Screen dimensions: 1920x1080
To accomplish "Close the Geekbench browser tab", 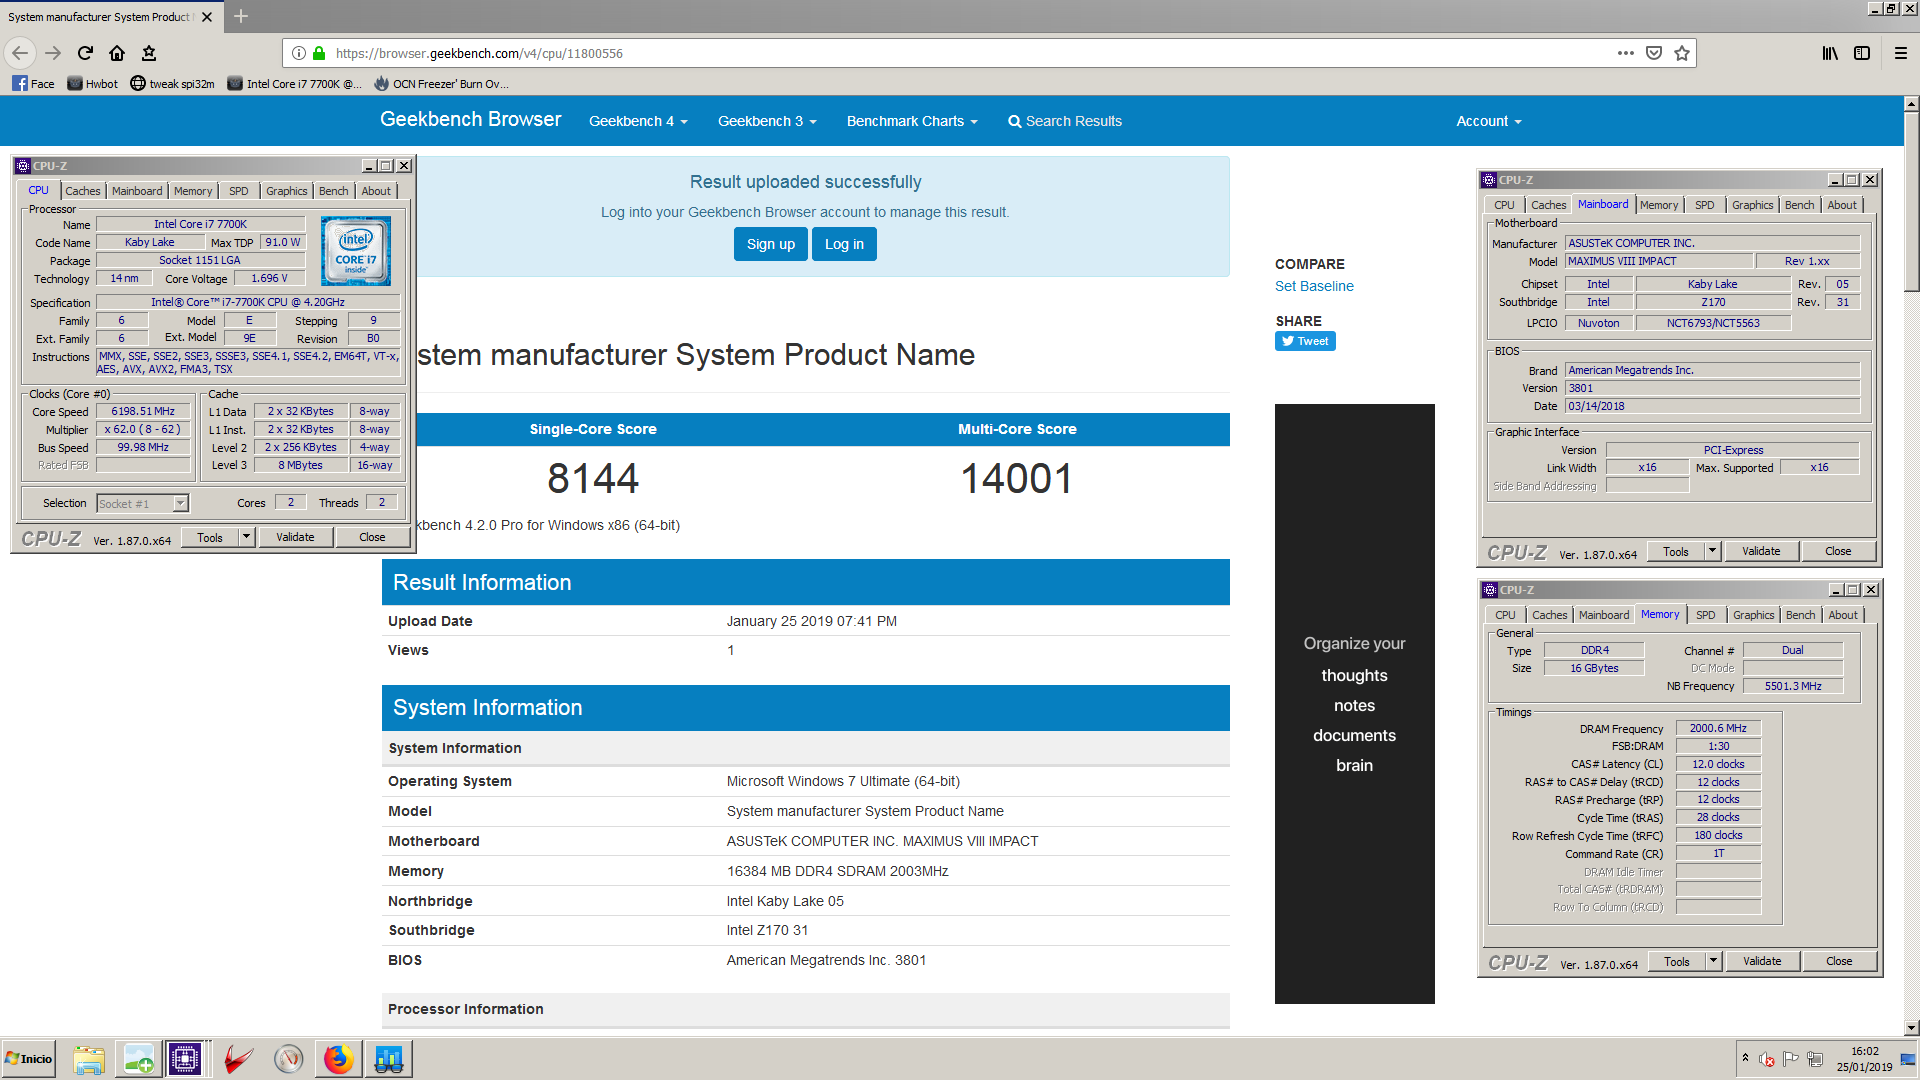I will tap(207, 17).
